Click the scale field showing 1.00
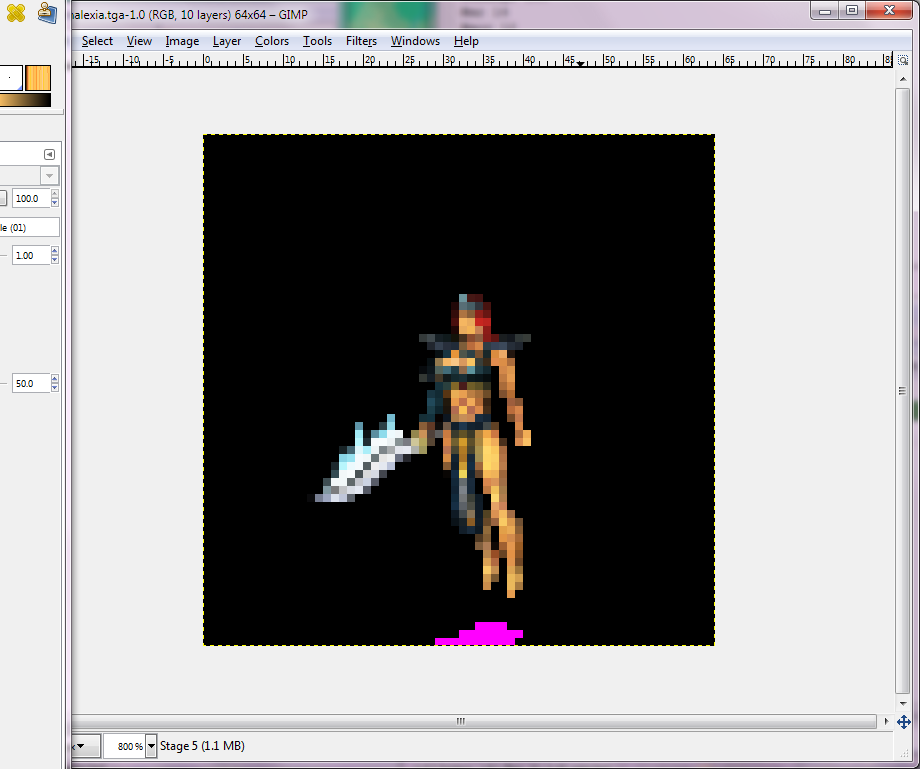This screenshot has width=920, height=769. click(31, 255)
